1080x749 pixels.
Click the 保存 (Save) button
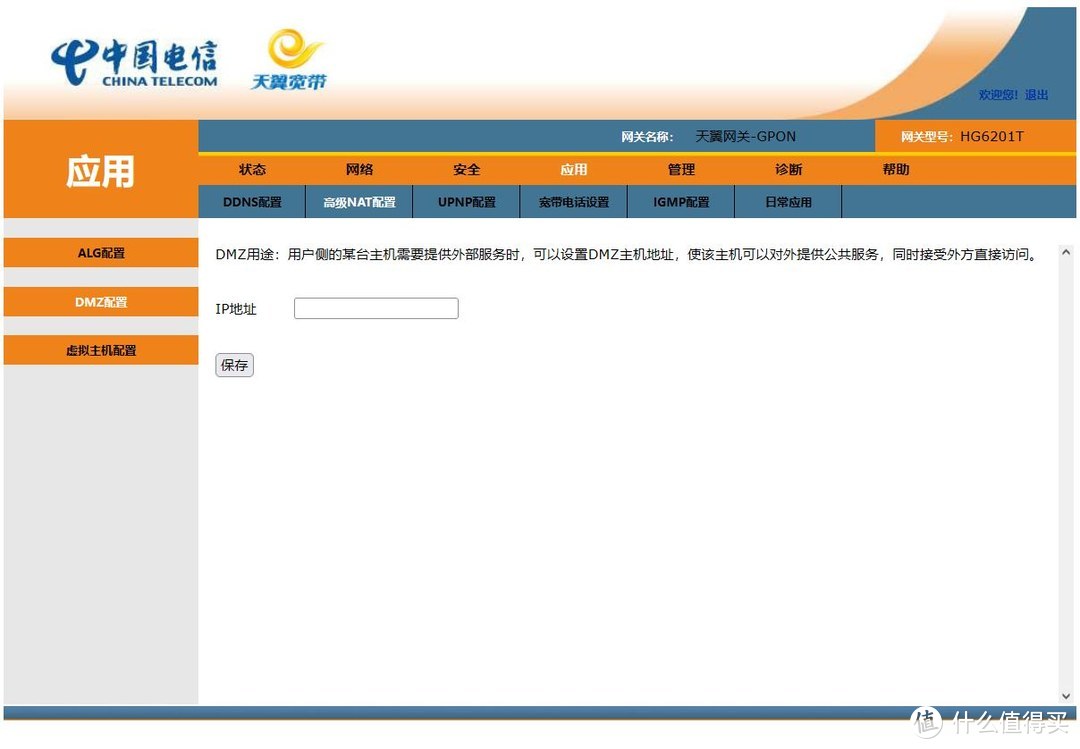[234, 365]
